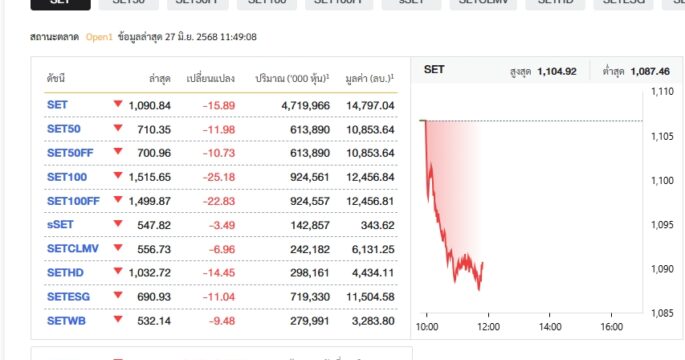The image size is (685, 360).
Task: Open the sSET index link
Action: 60,225
